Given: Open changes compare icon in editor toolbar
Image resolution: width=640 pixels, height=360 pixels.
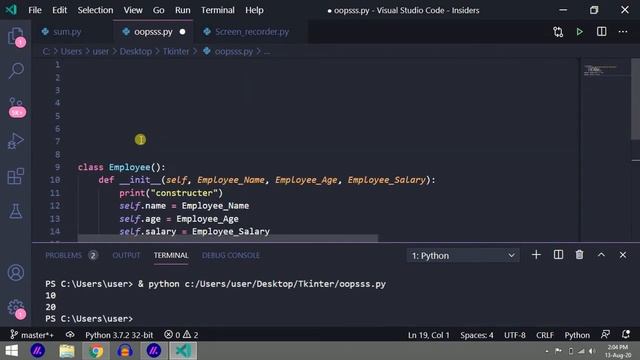Looking at the screenshot, I should coord(558,32).
